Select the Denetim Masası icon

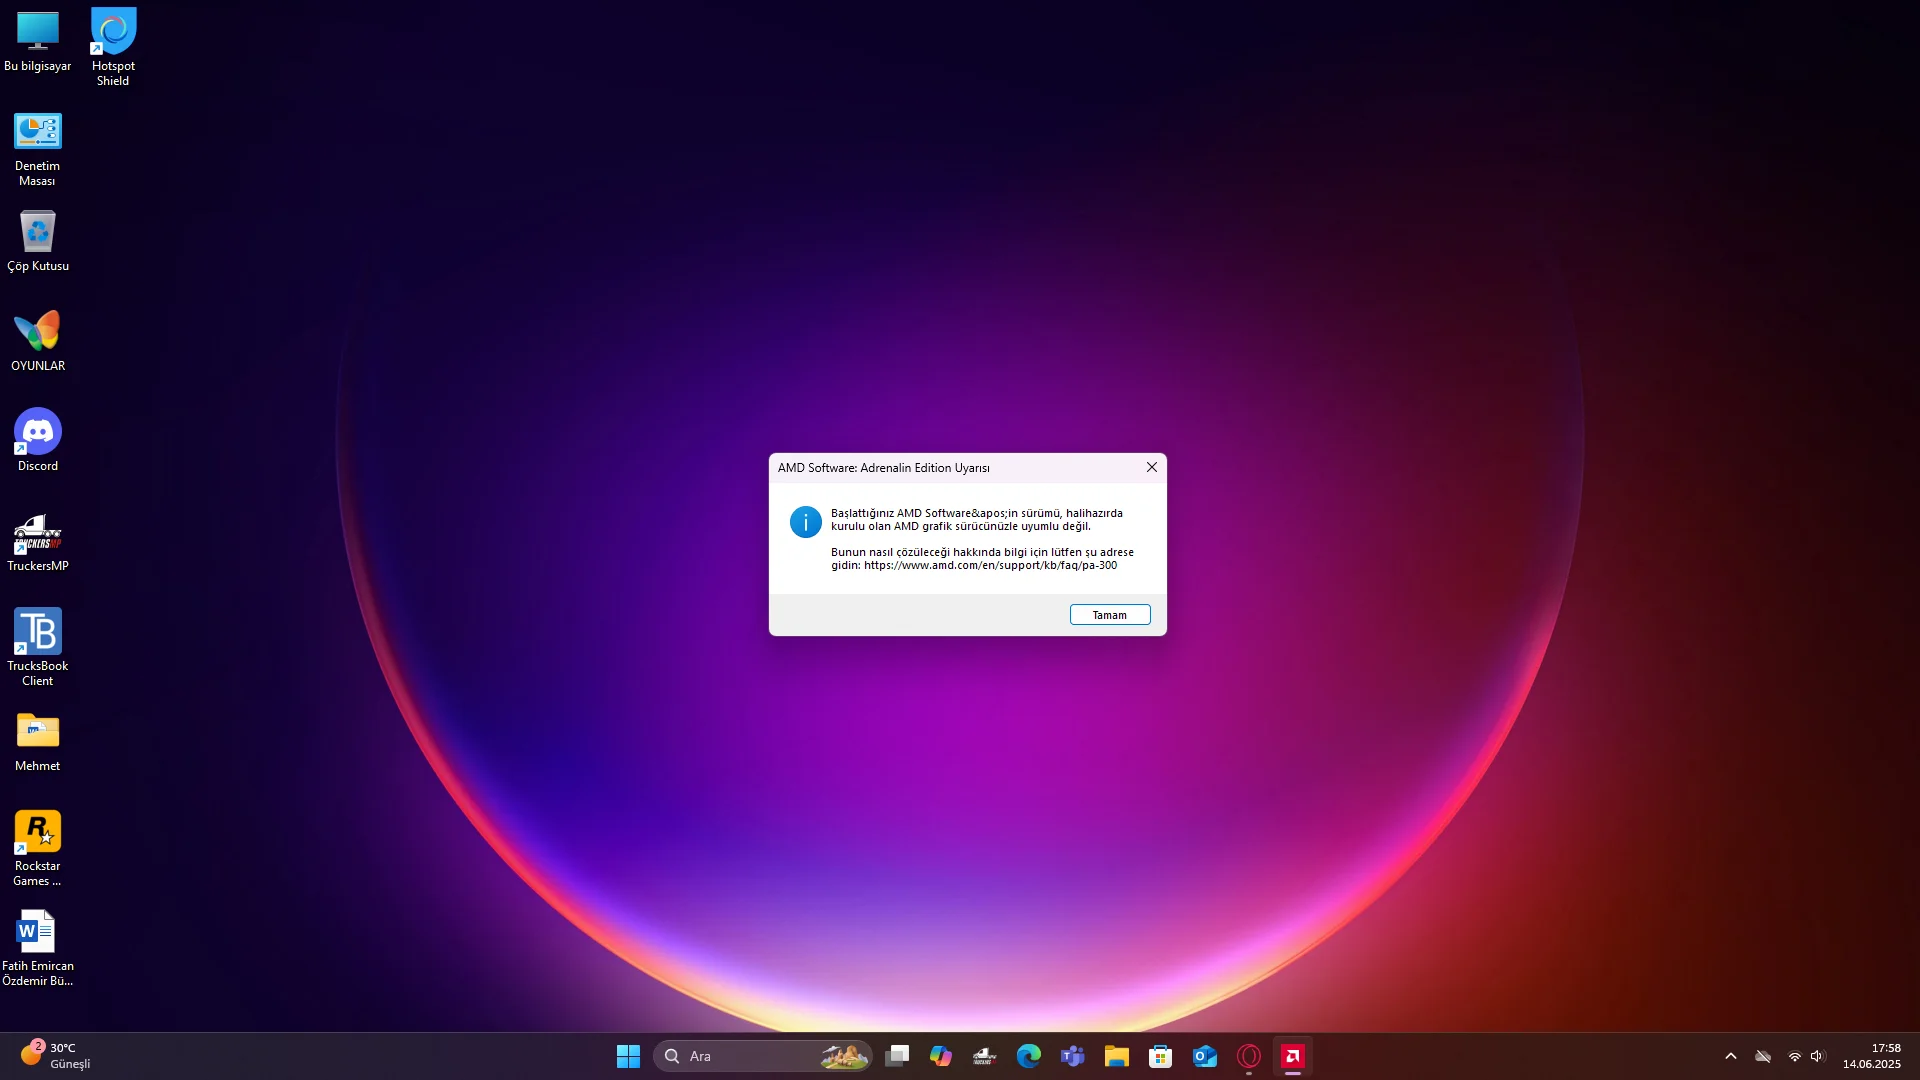click(38, 132)
